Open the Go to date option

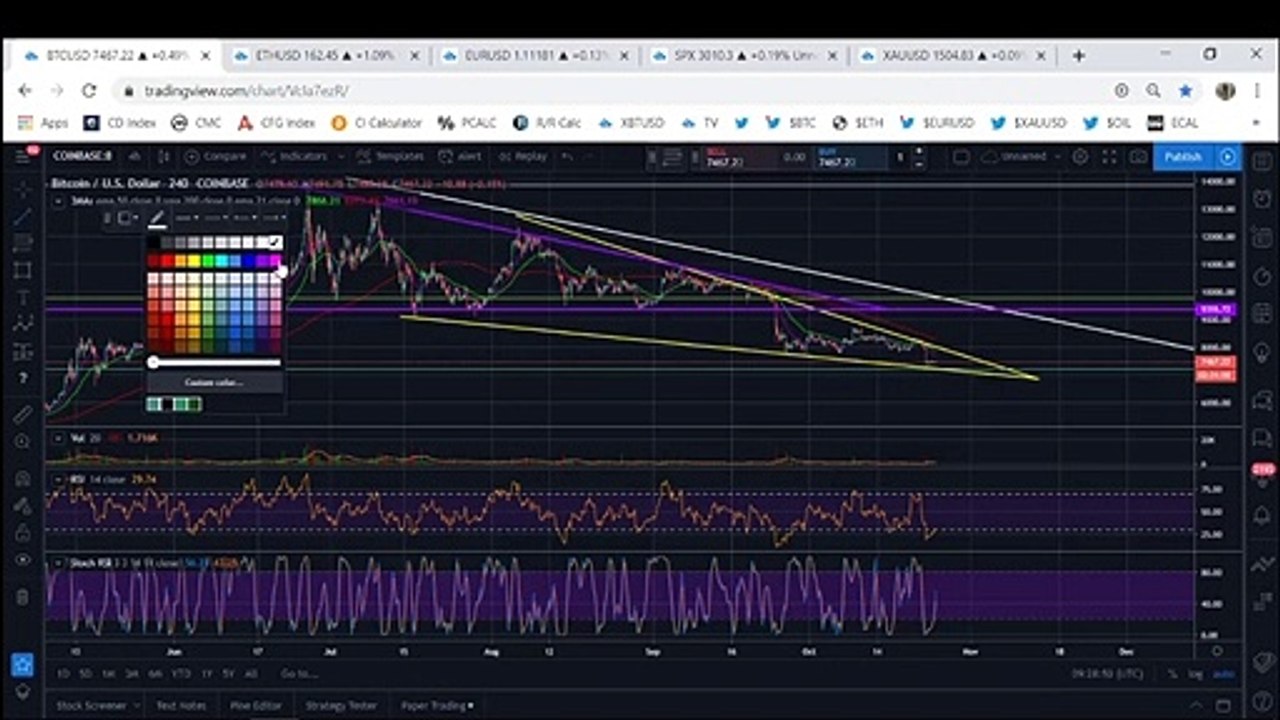[298, 674]
